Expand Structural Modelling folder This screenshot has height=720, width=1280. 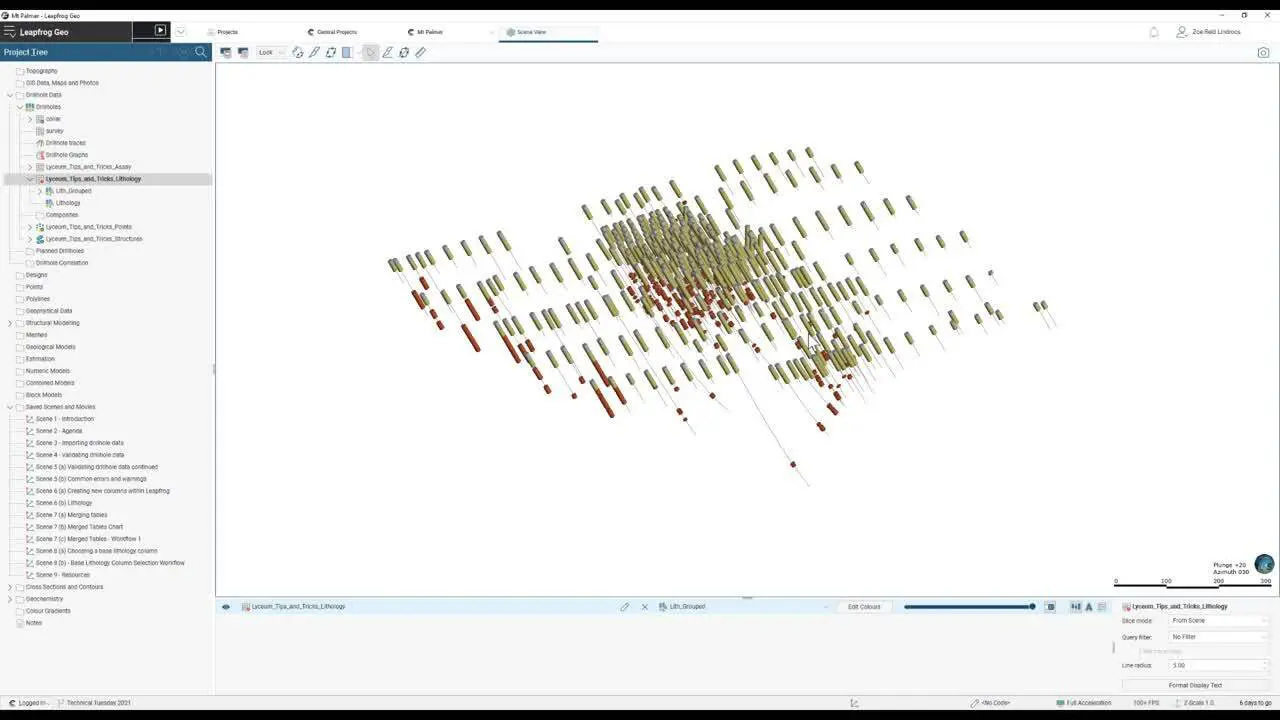click(10, 323)
